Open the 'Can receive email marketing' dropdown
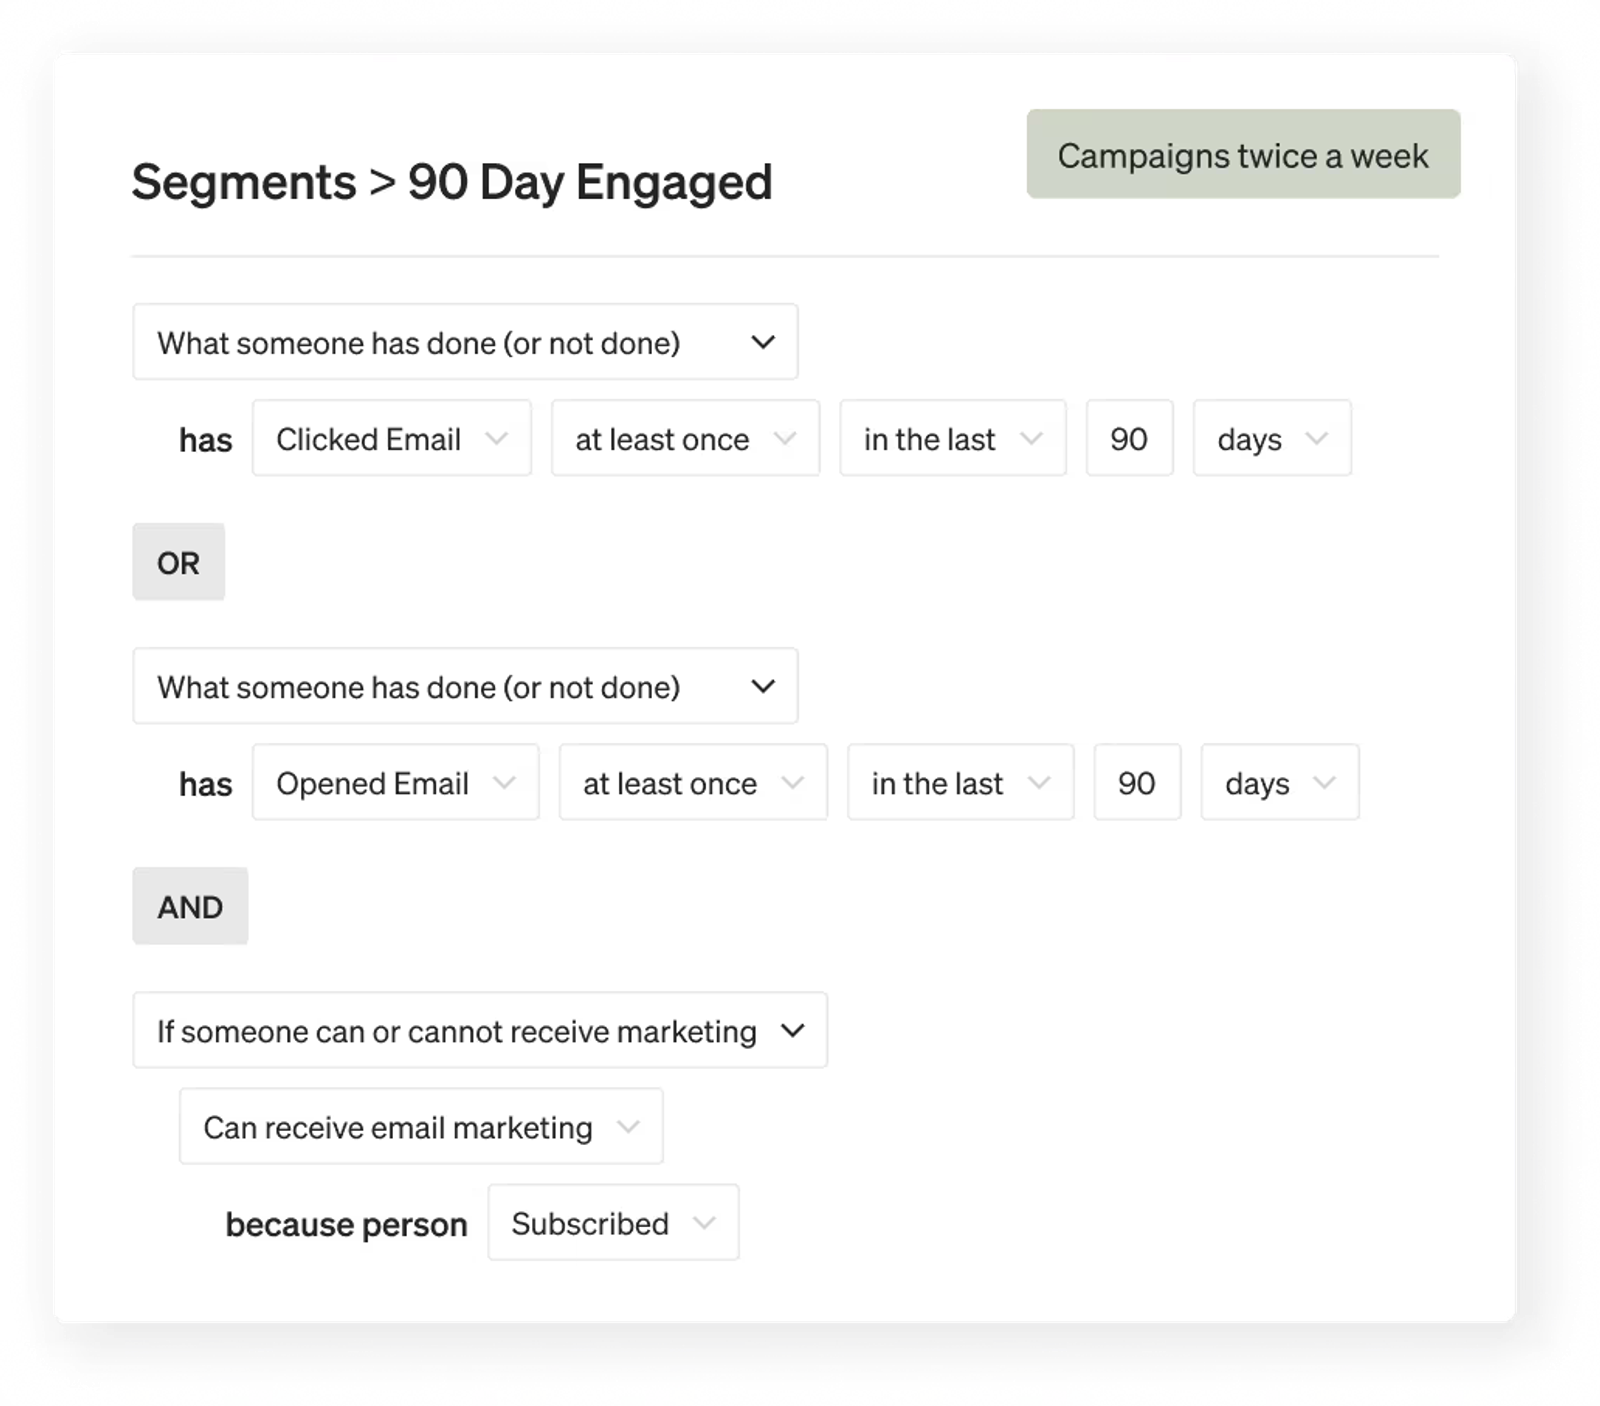 click(421, 1126)
